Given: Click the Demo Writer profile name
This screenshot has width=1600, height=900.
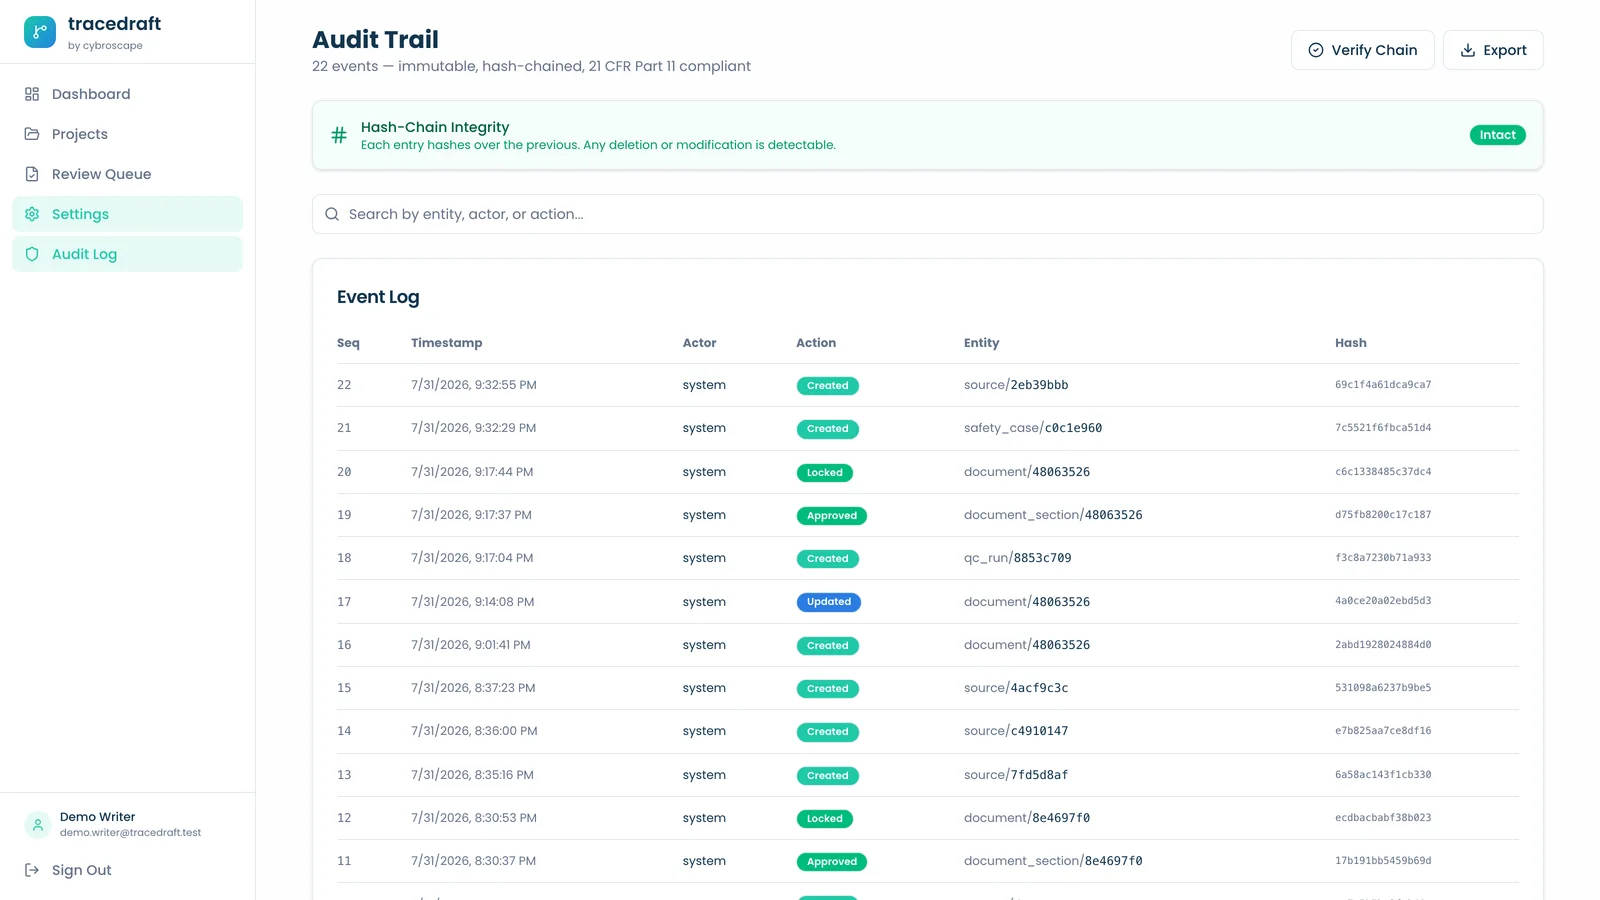Looking at the screenshot, I should coord(97,817).
